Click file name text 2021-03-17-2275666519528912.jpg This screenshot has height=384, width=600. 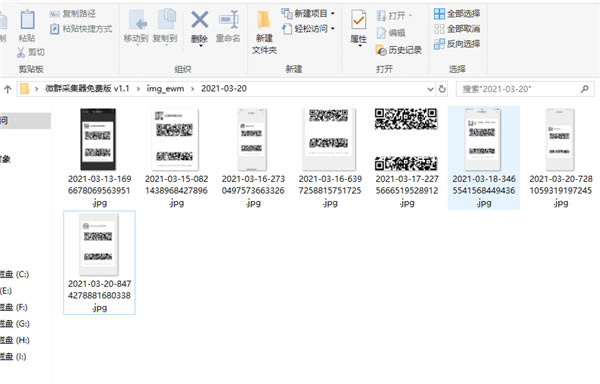coord(407,191)
